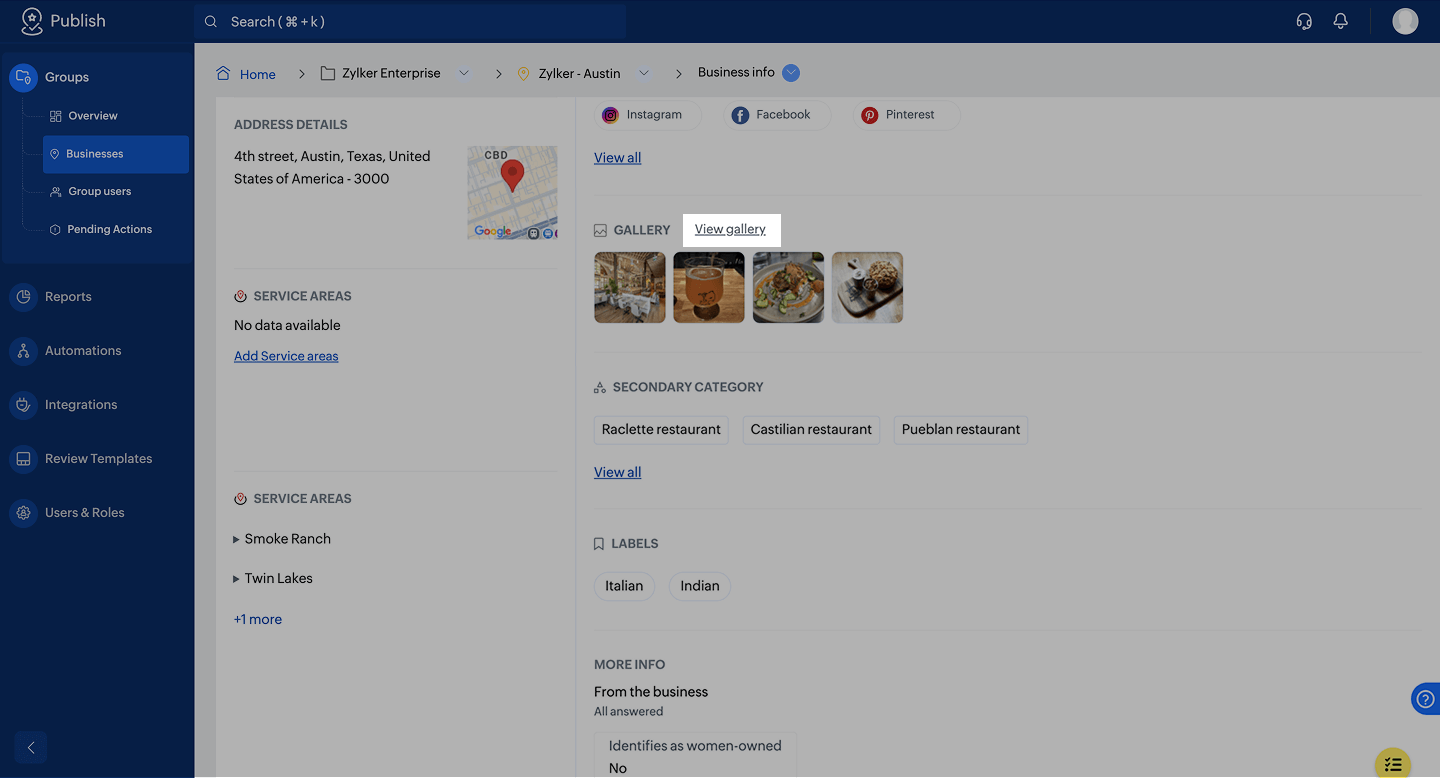
Task: Open the Business info dropdown arrow
Action: 791,73
